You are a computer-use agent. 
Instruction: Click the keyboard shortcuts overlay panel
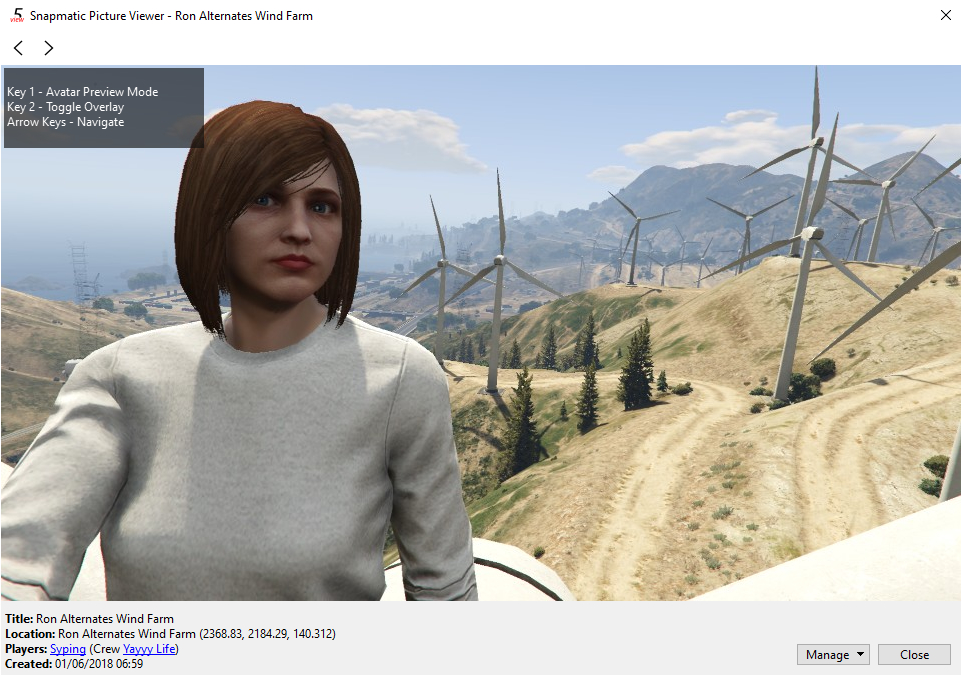click(100, 107)
